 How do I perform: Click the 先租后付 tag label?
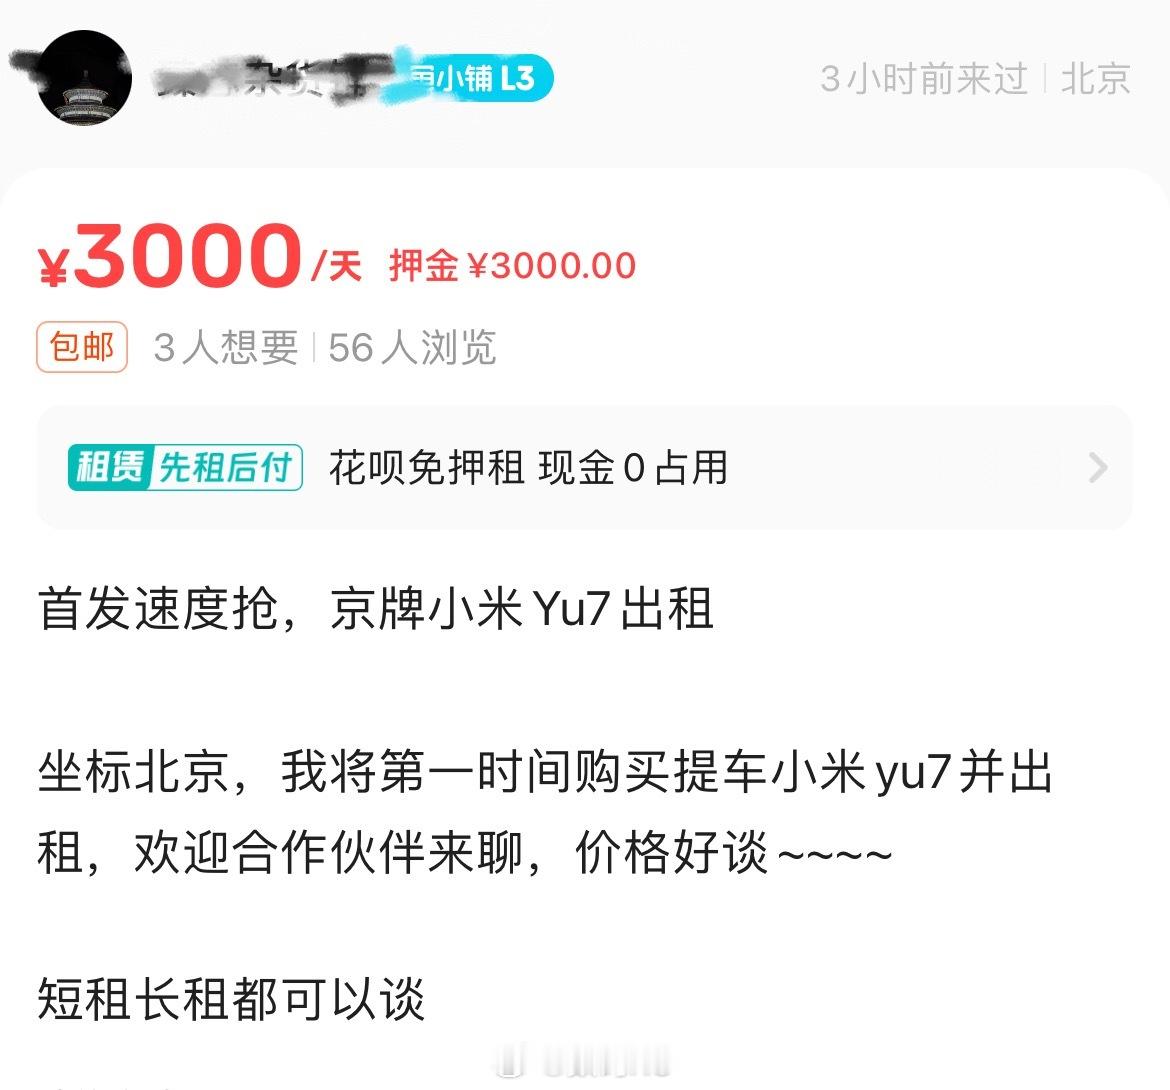click(x=226, y=468)
